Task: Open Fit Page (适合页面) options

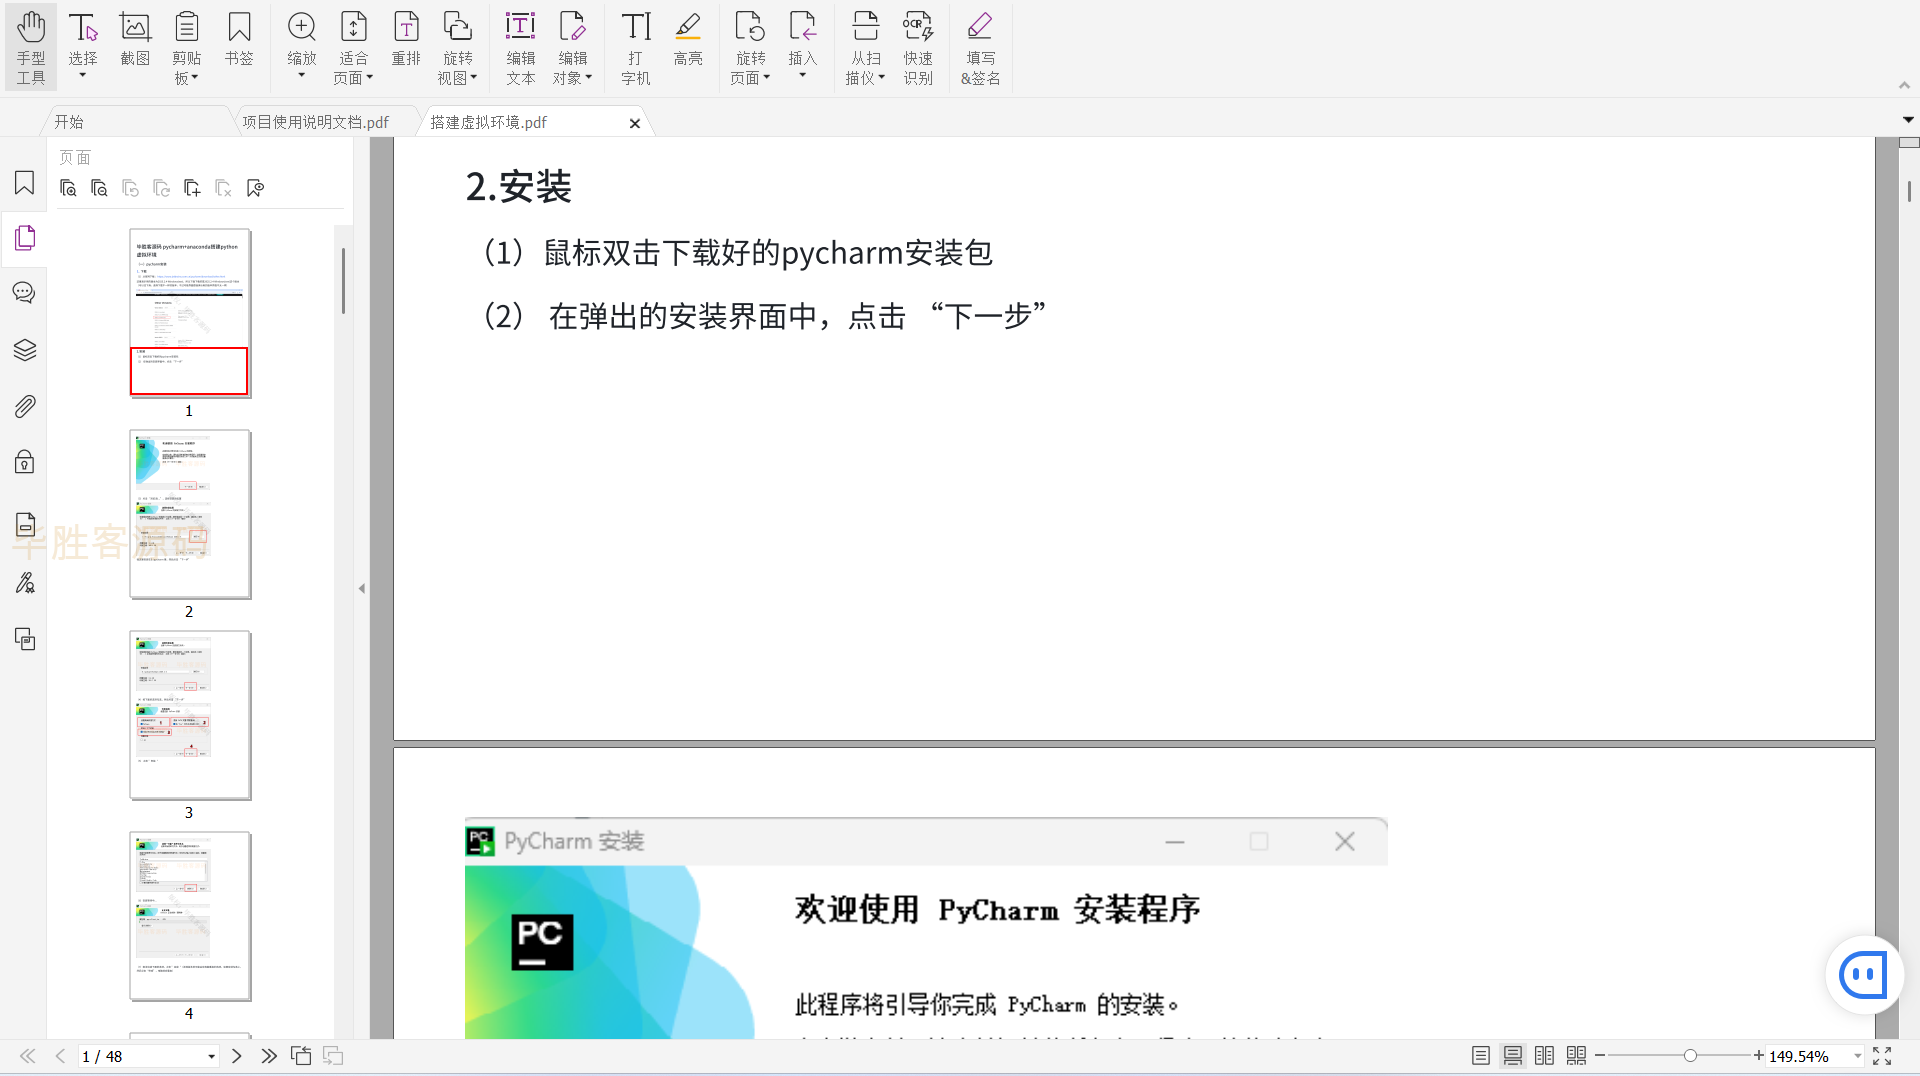Action: 353,47
